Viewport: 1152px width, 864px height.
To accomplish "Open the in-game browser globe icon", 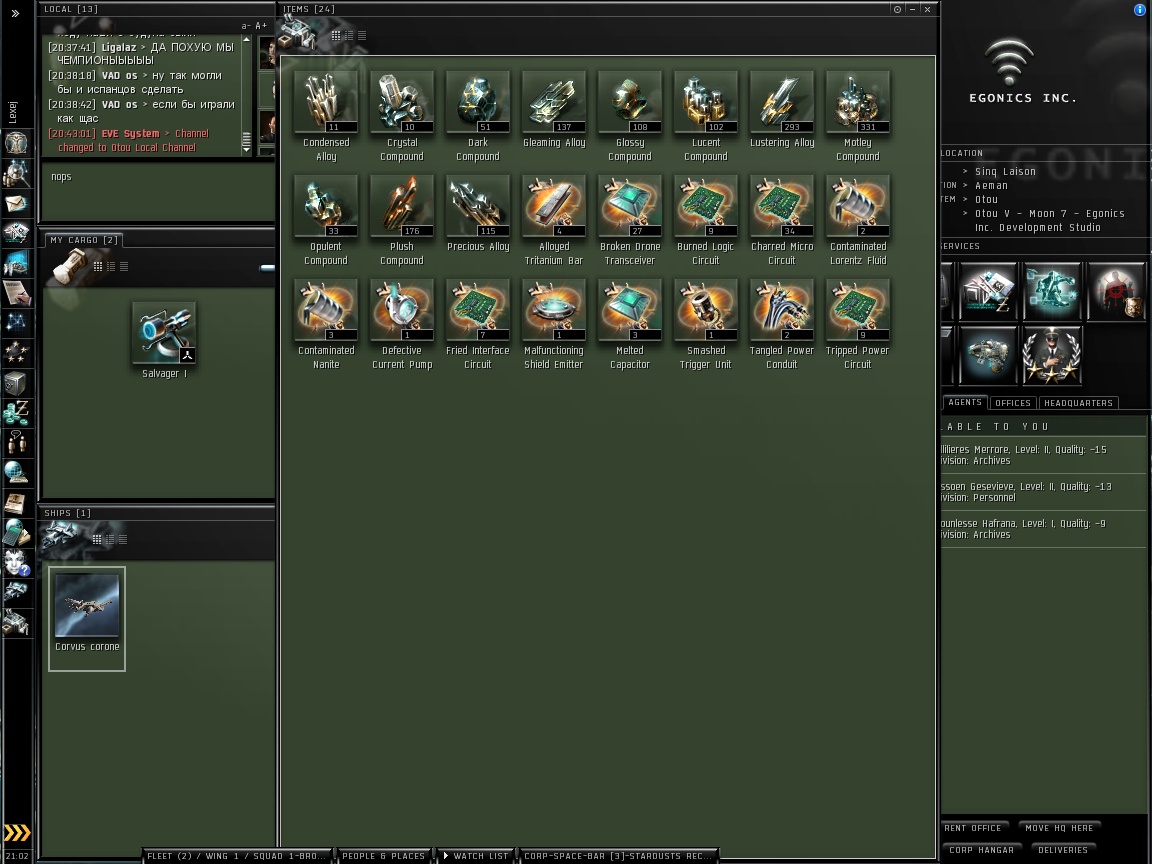I will (16, 472).
